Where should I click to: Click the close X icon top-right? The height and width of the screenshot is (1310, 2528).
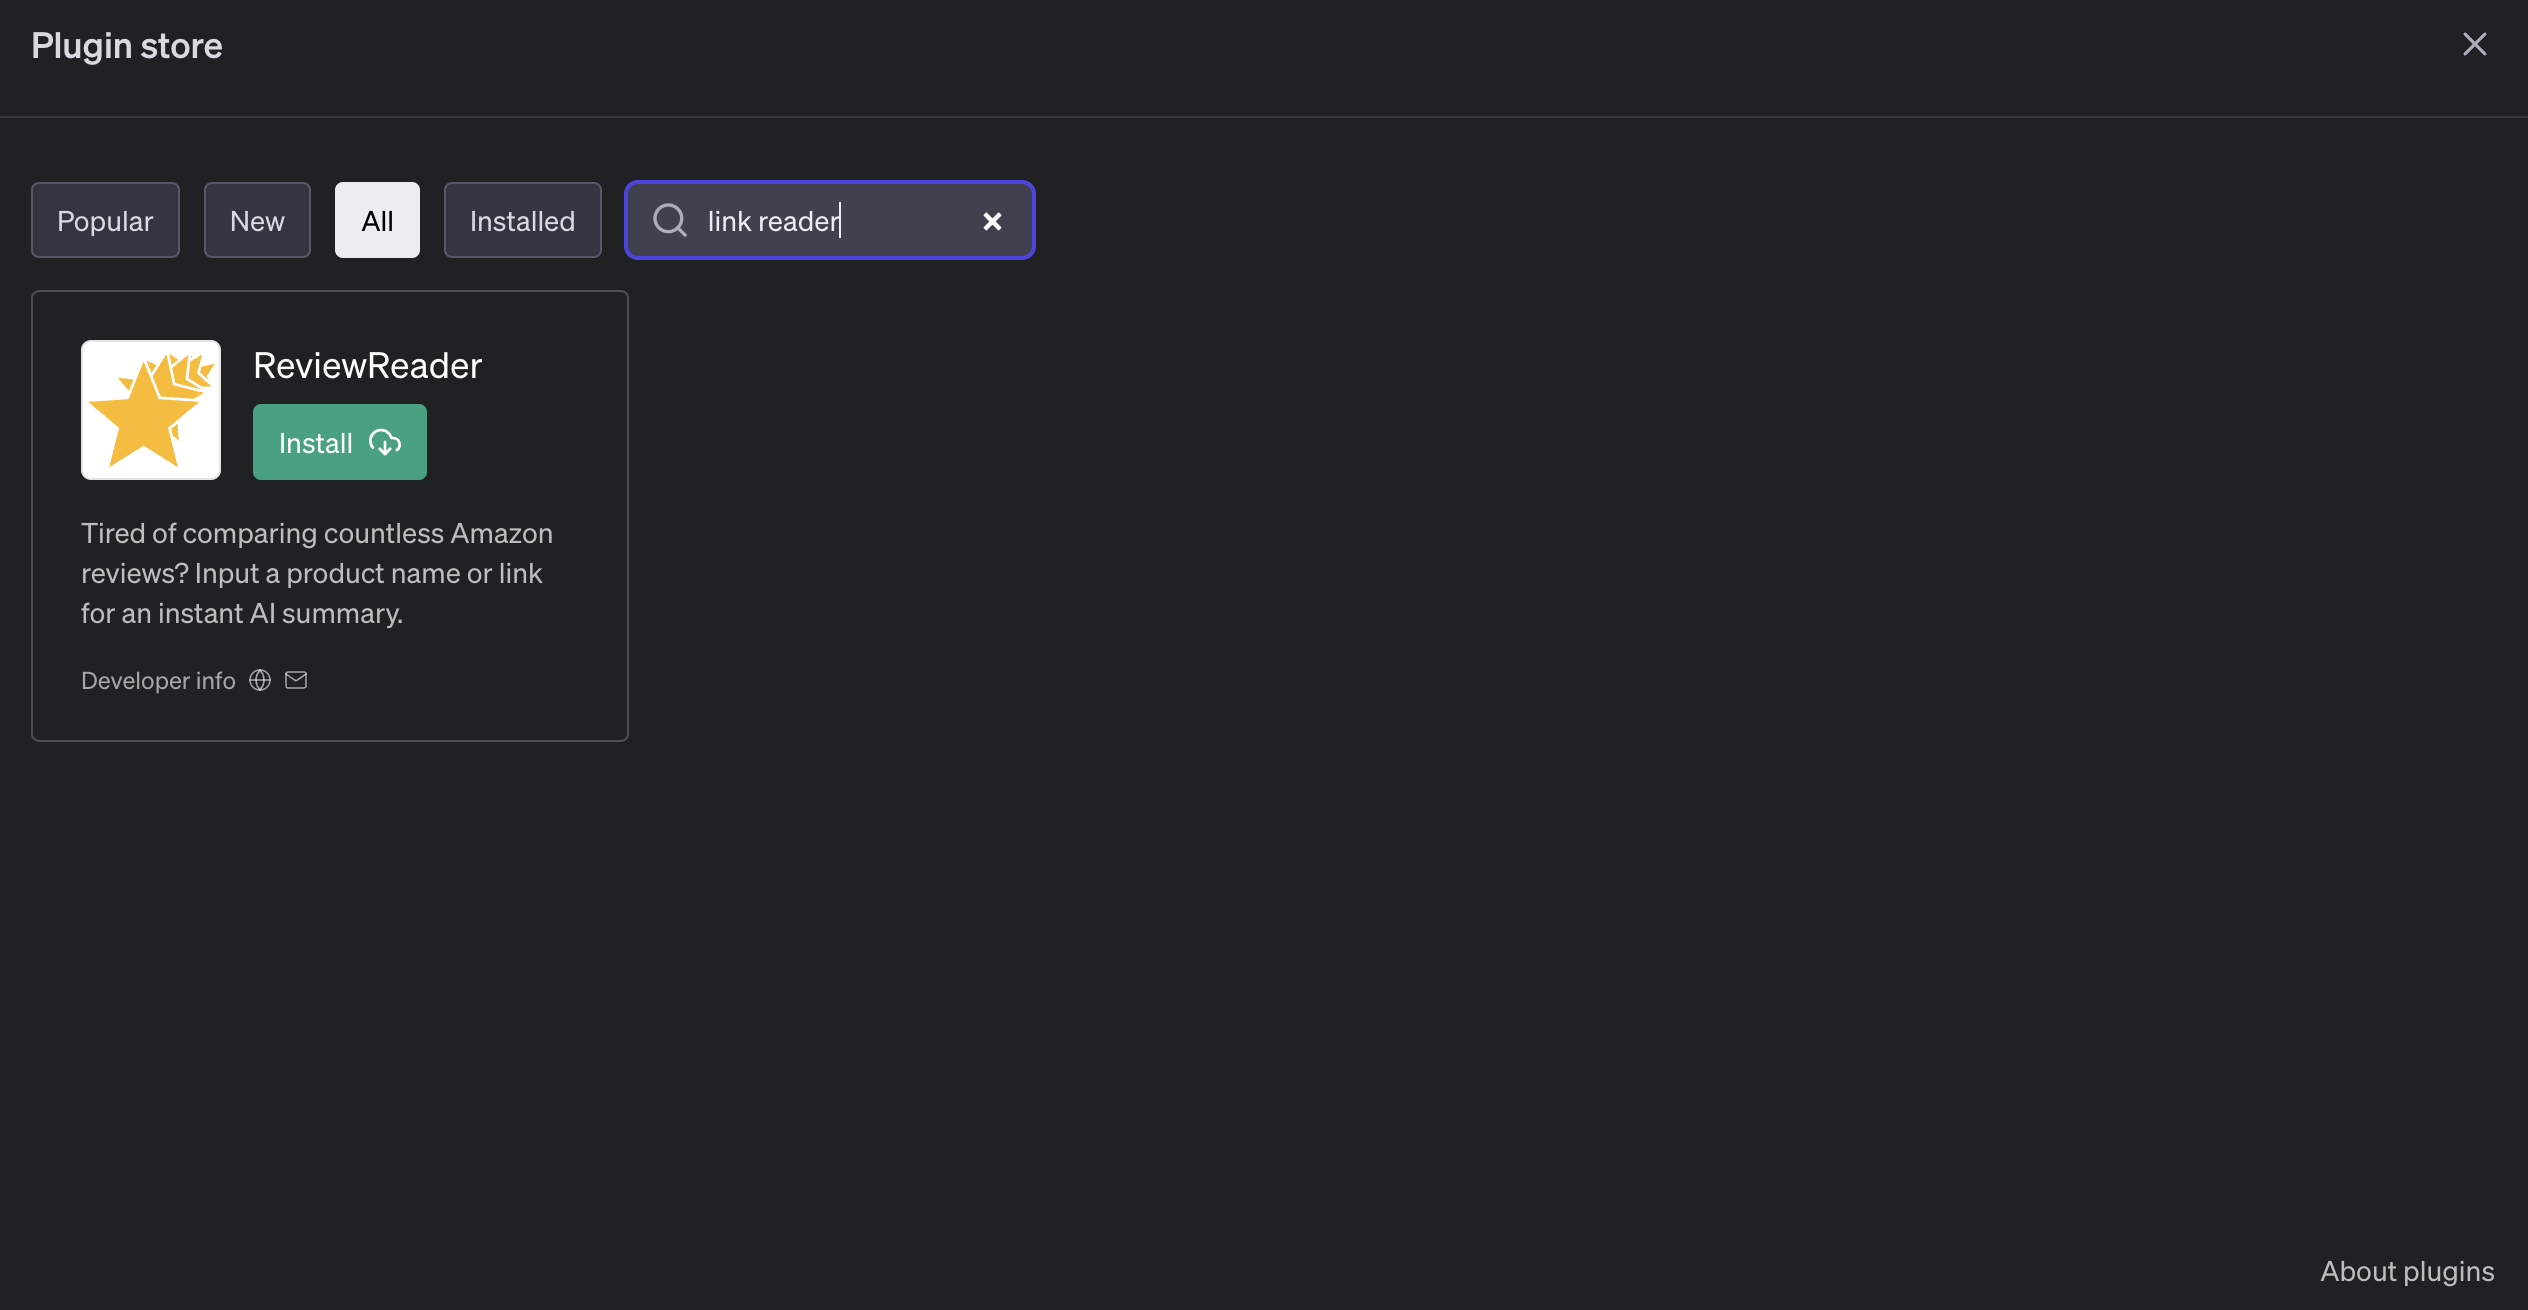coord(2473,42)
